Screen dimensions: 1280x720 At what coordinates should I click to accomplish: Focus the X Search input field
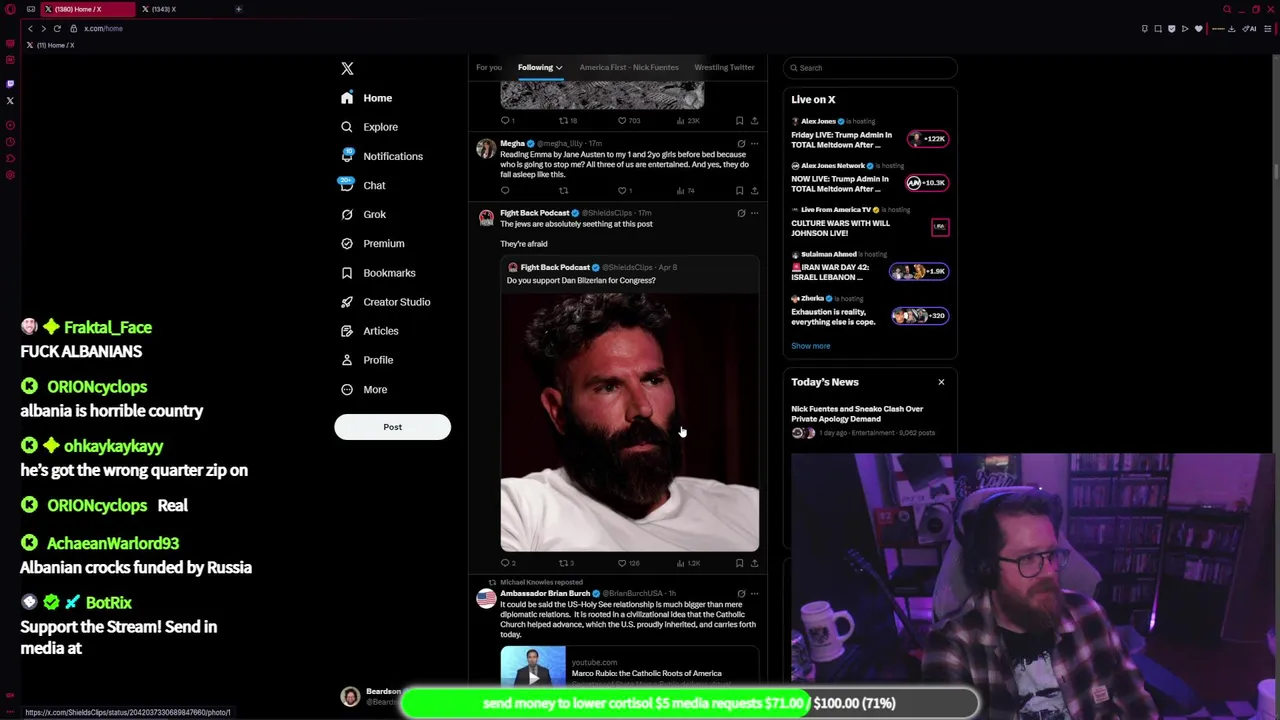pyautogui.click(x=870, y=68)
